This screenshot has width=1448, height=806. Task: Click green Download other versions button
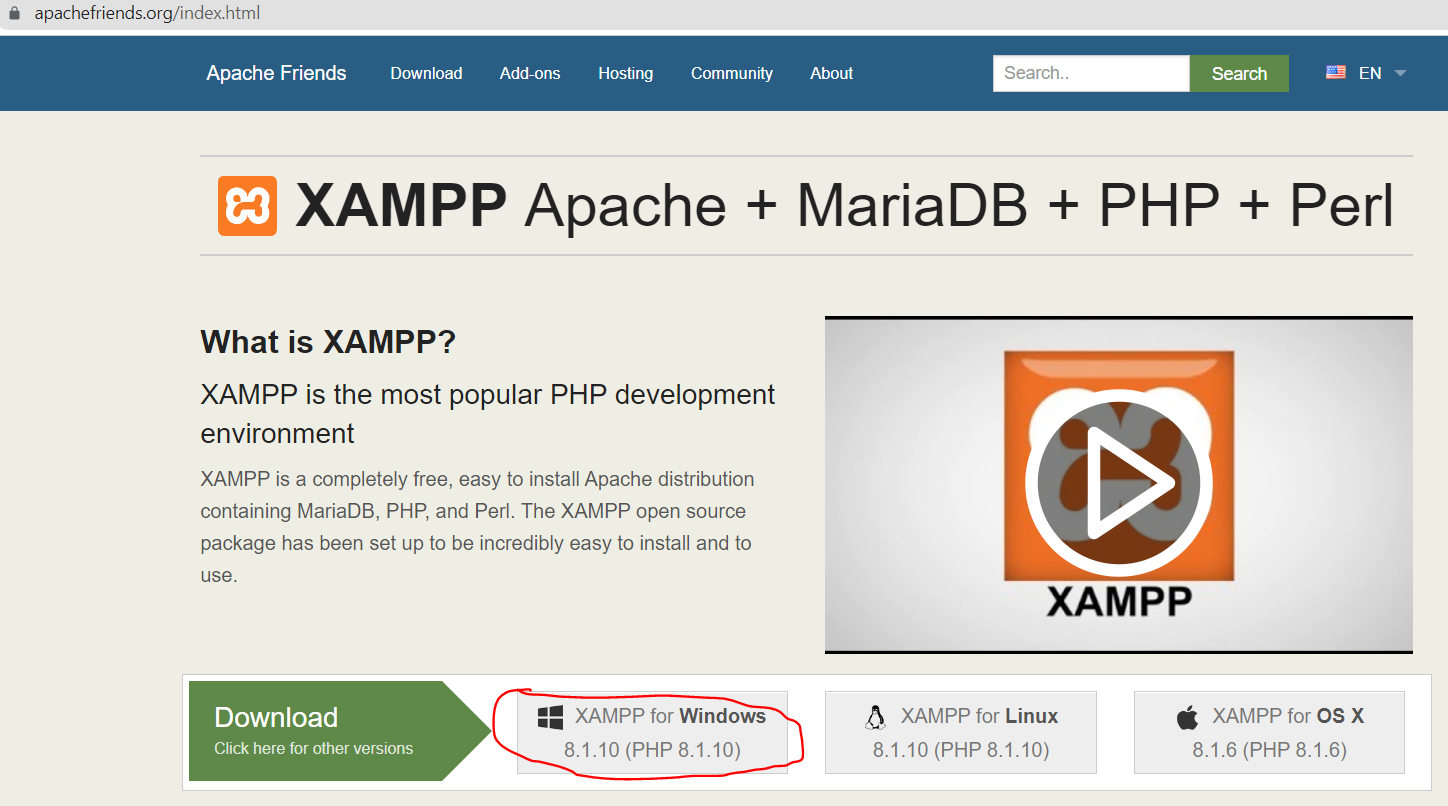338,731
